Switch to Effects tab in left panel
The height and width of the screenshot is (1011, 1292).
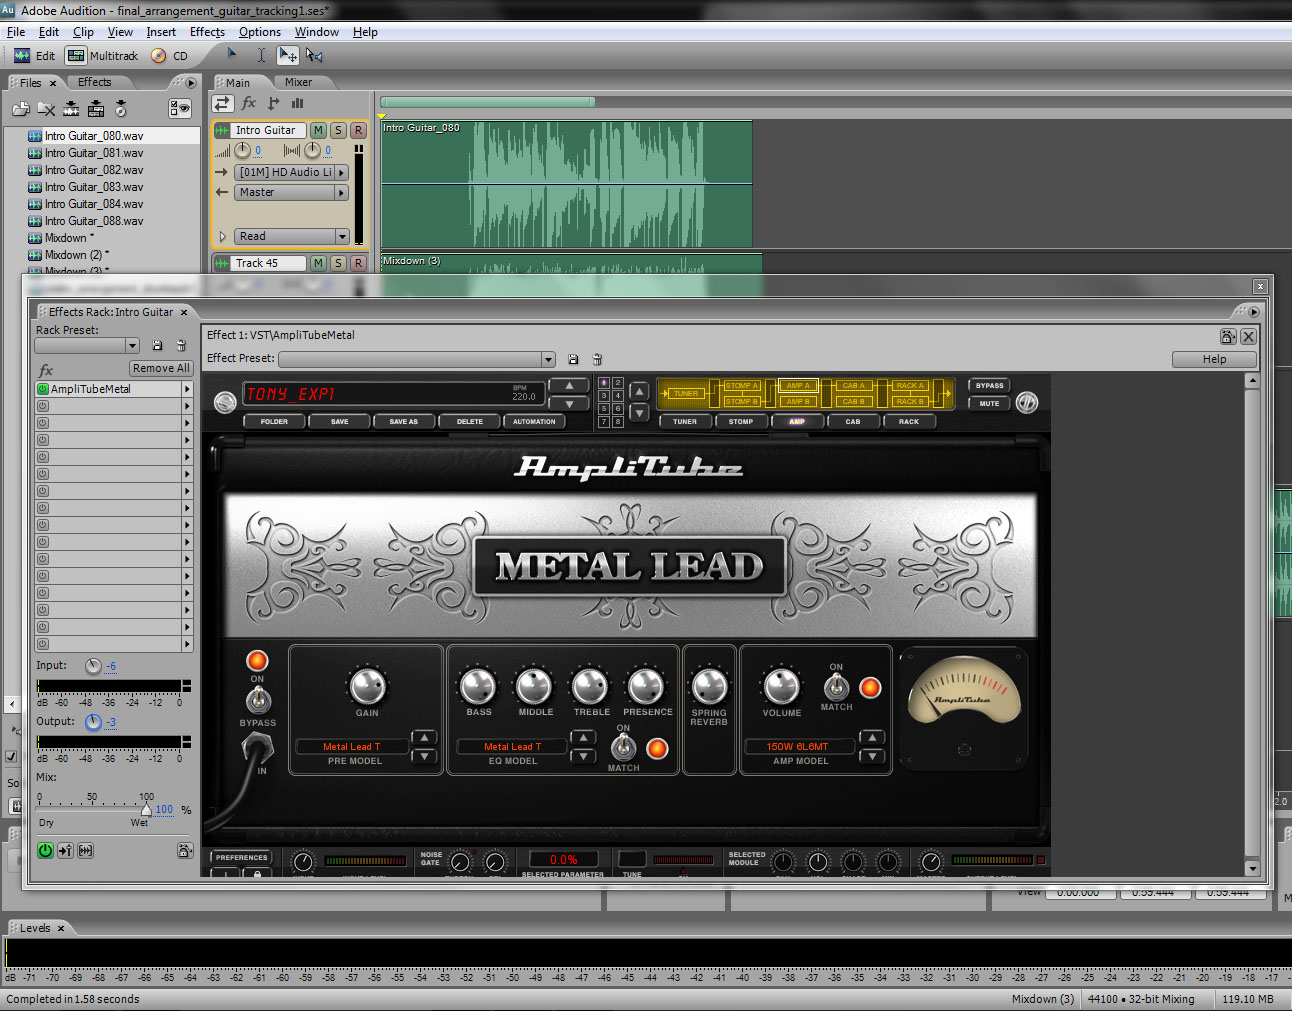click(95, 82)
